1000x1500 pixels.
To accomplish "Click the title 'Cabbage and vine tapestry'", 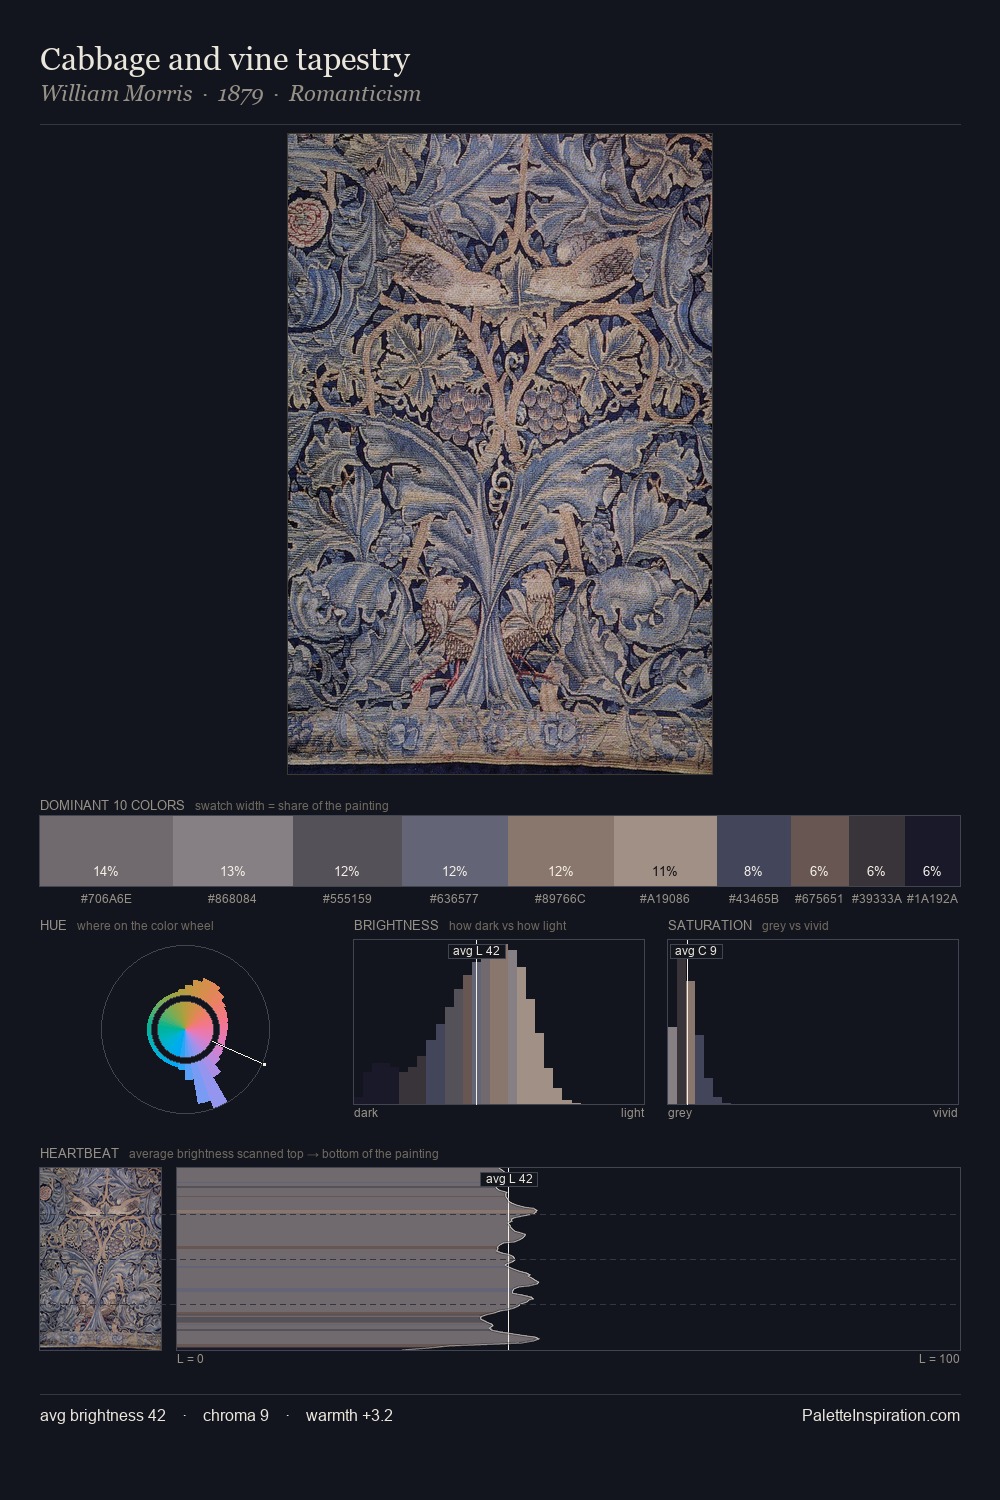I will click(225, 59).
